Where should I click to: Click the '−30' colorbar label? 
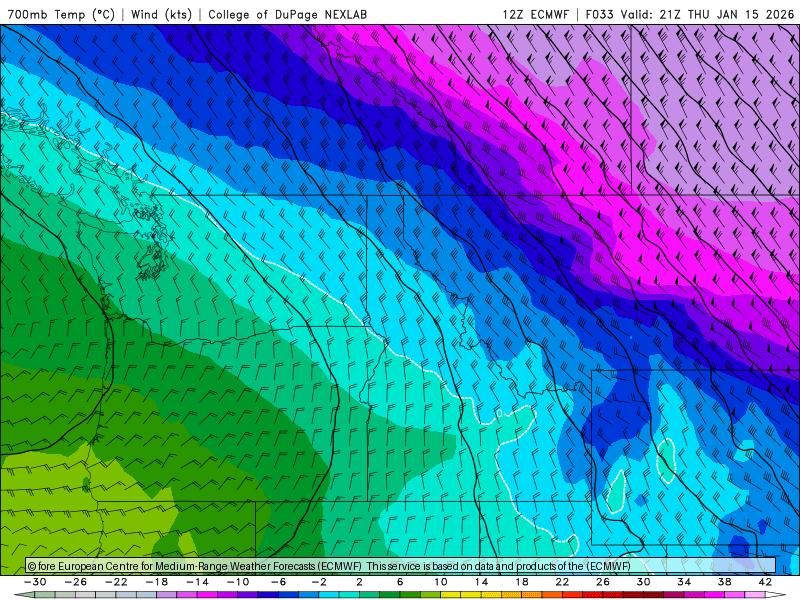click(x=35, y=582)
